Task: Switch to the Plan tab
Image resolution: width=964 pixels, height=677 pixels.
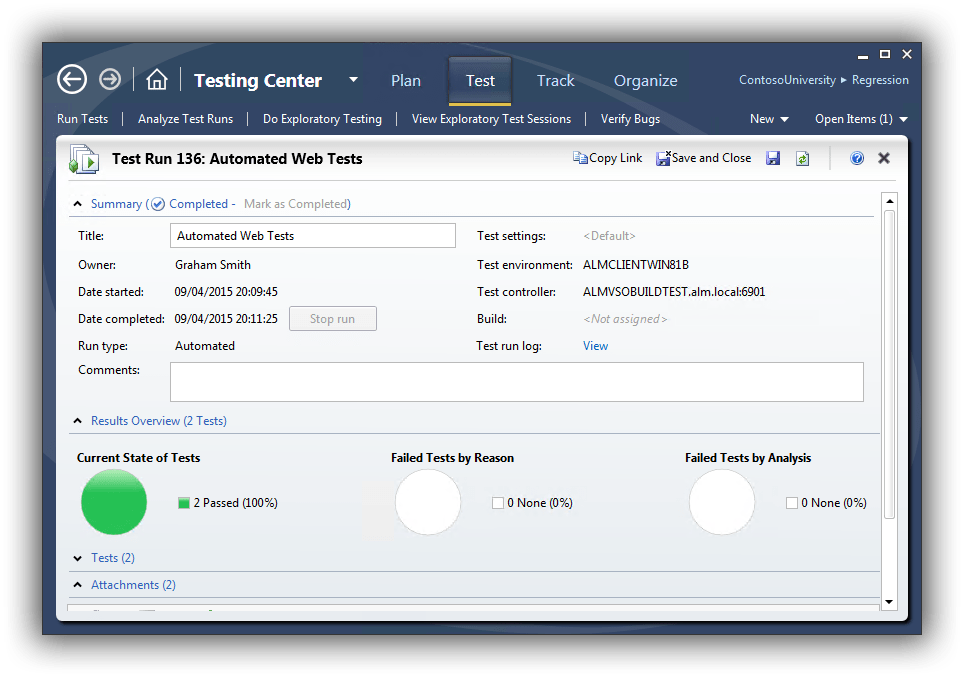Action: pos(406,81)
